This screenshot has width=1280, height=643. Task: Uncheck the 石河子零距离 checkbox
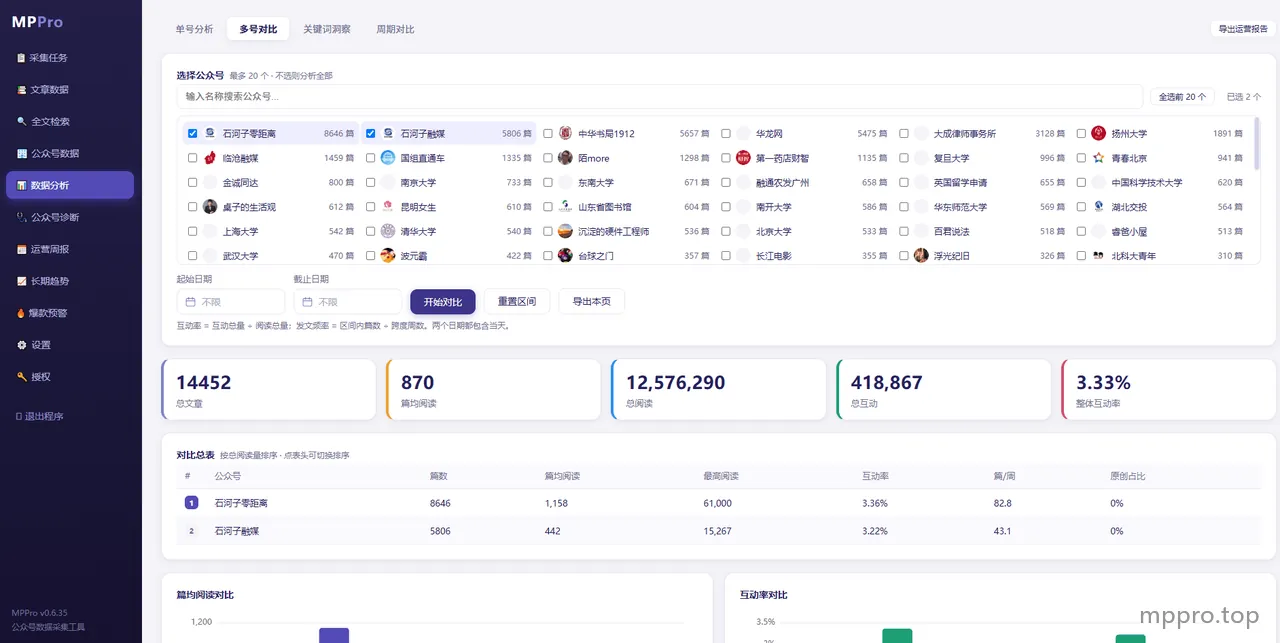(192, 133)
